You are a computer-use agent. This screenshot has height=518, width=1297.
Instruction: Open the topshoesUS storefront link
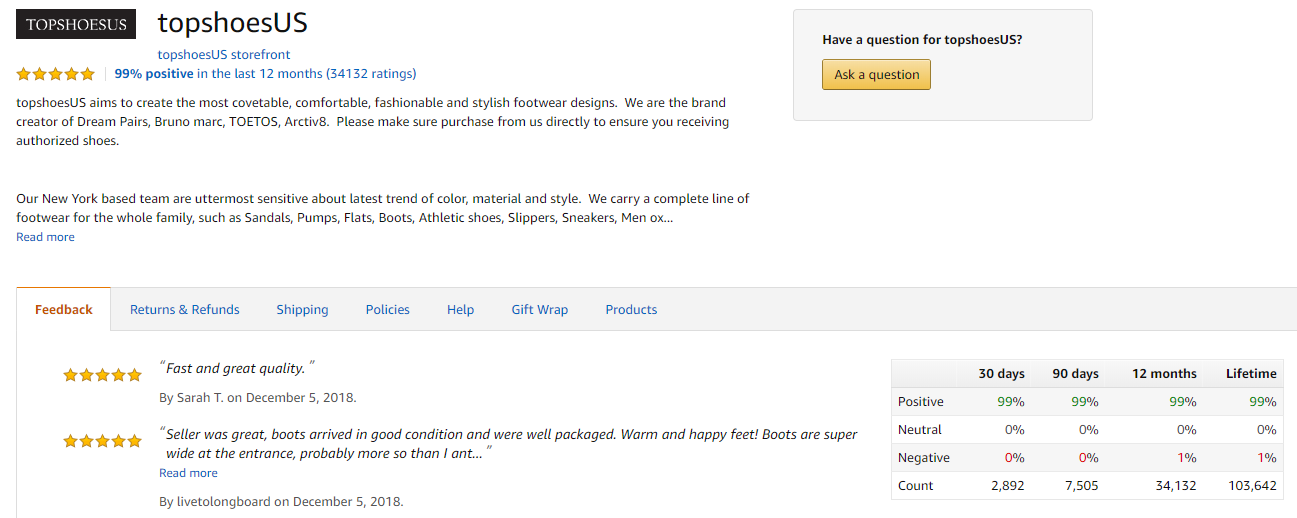[x=224, y=54]
